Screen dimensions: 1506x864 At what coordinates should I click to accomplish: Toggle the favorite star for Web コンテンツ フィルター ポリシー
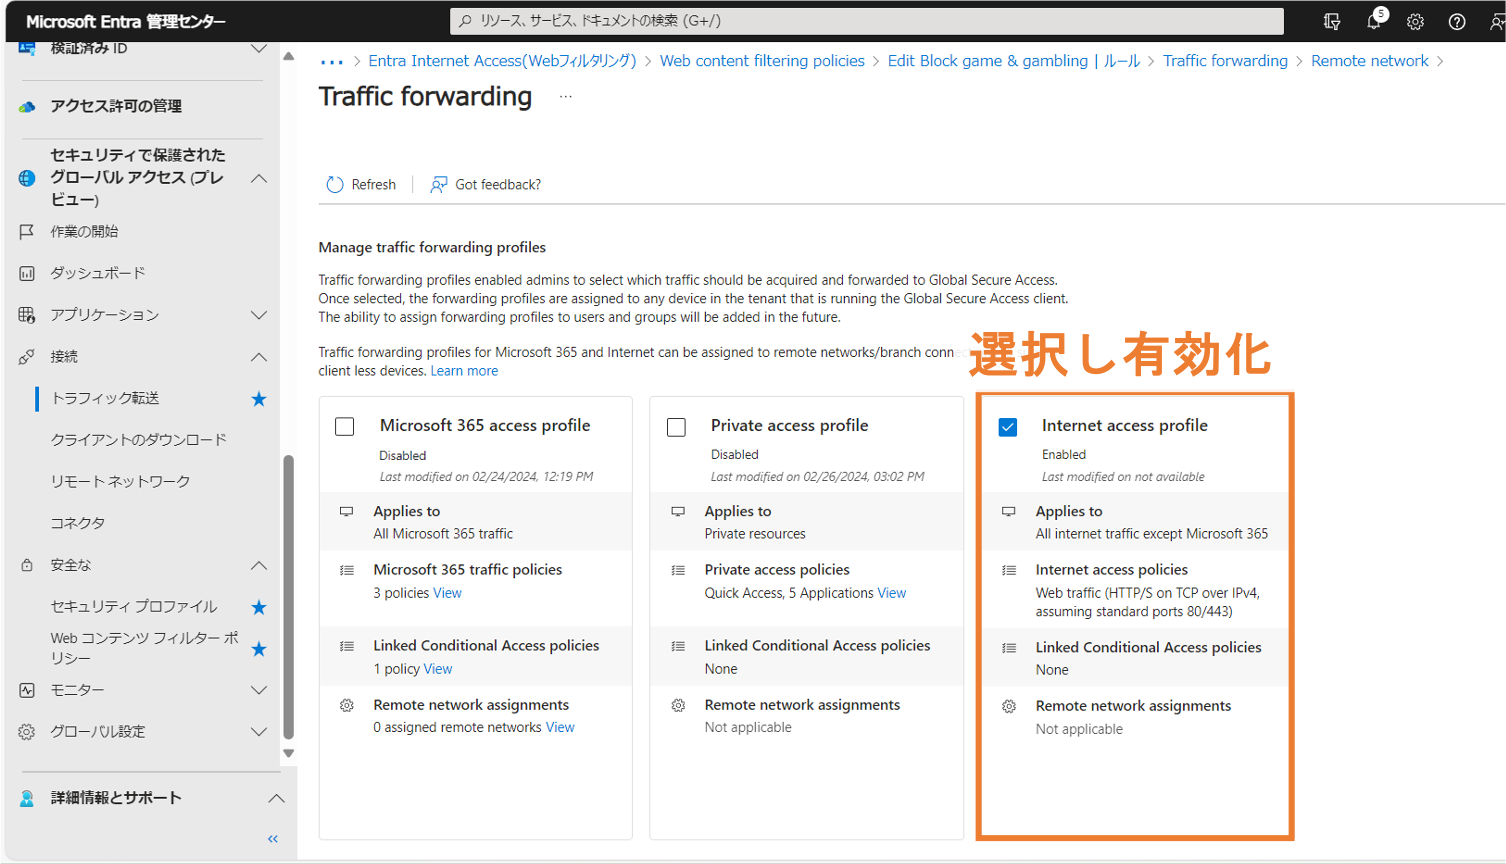click(259, 649)
